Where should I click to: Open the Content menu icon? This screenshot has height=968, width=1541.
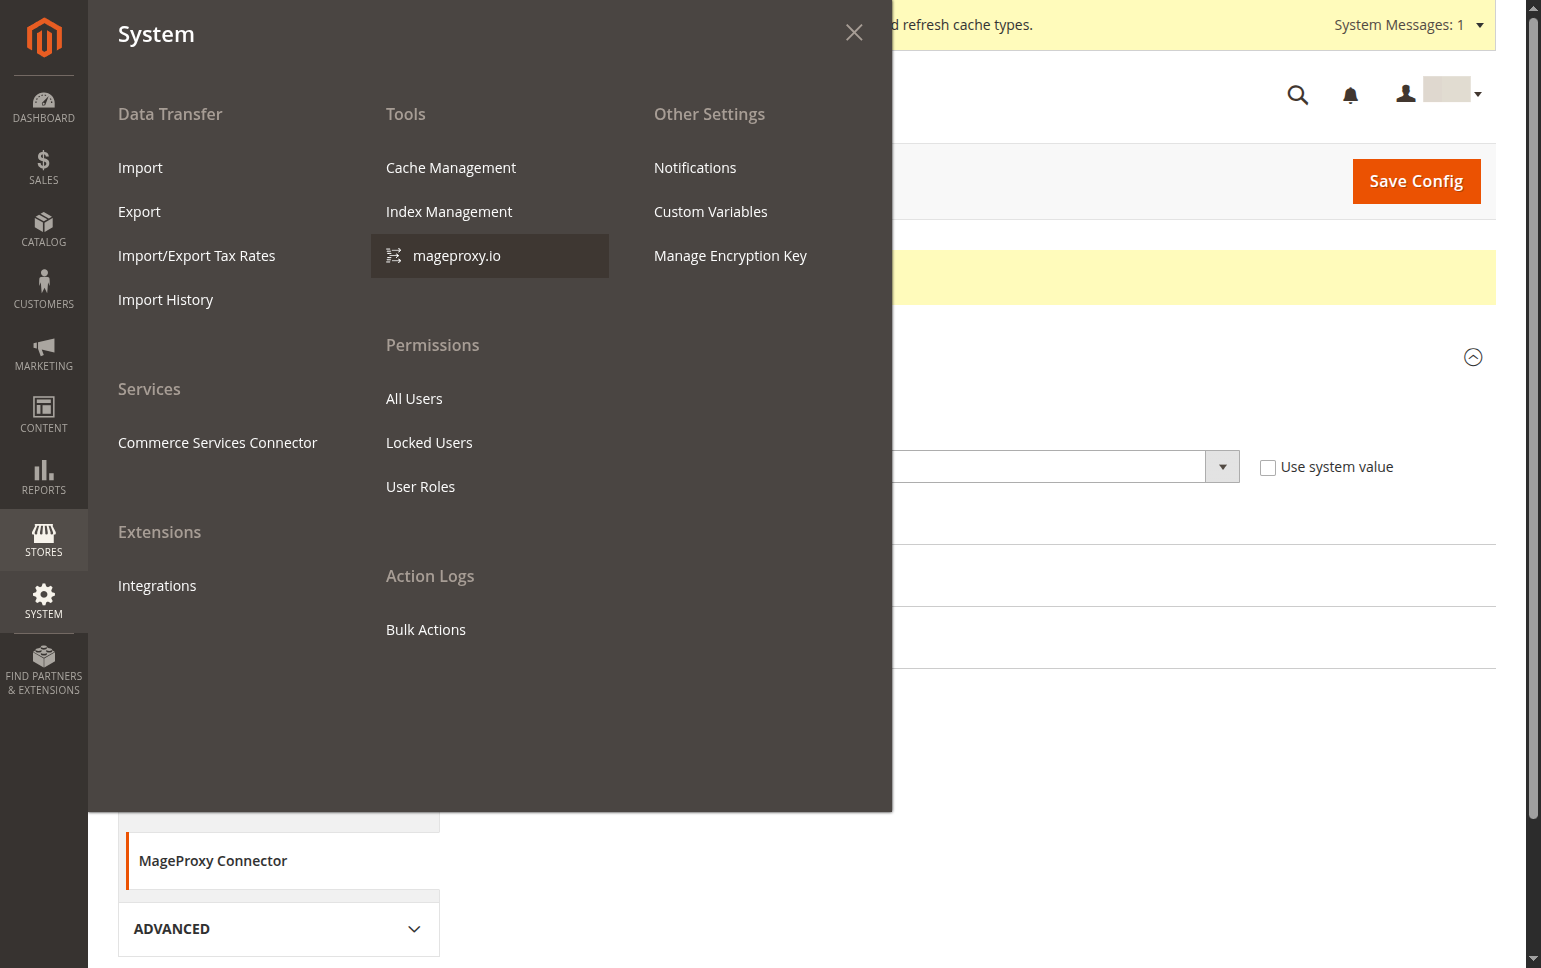point(44,407)
